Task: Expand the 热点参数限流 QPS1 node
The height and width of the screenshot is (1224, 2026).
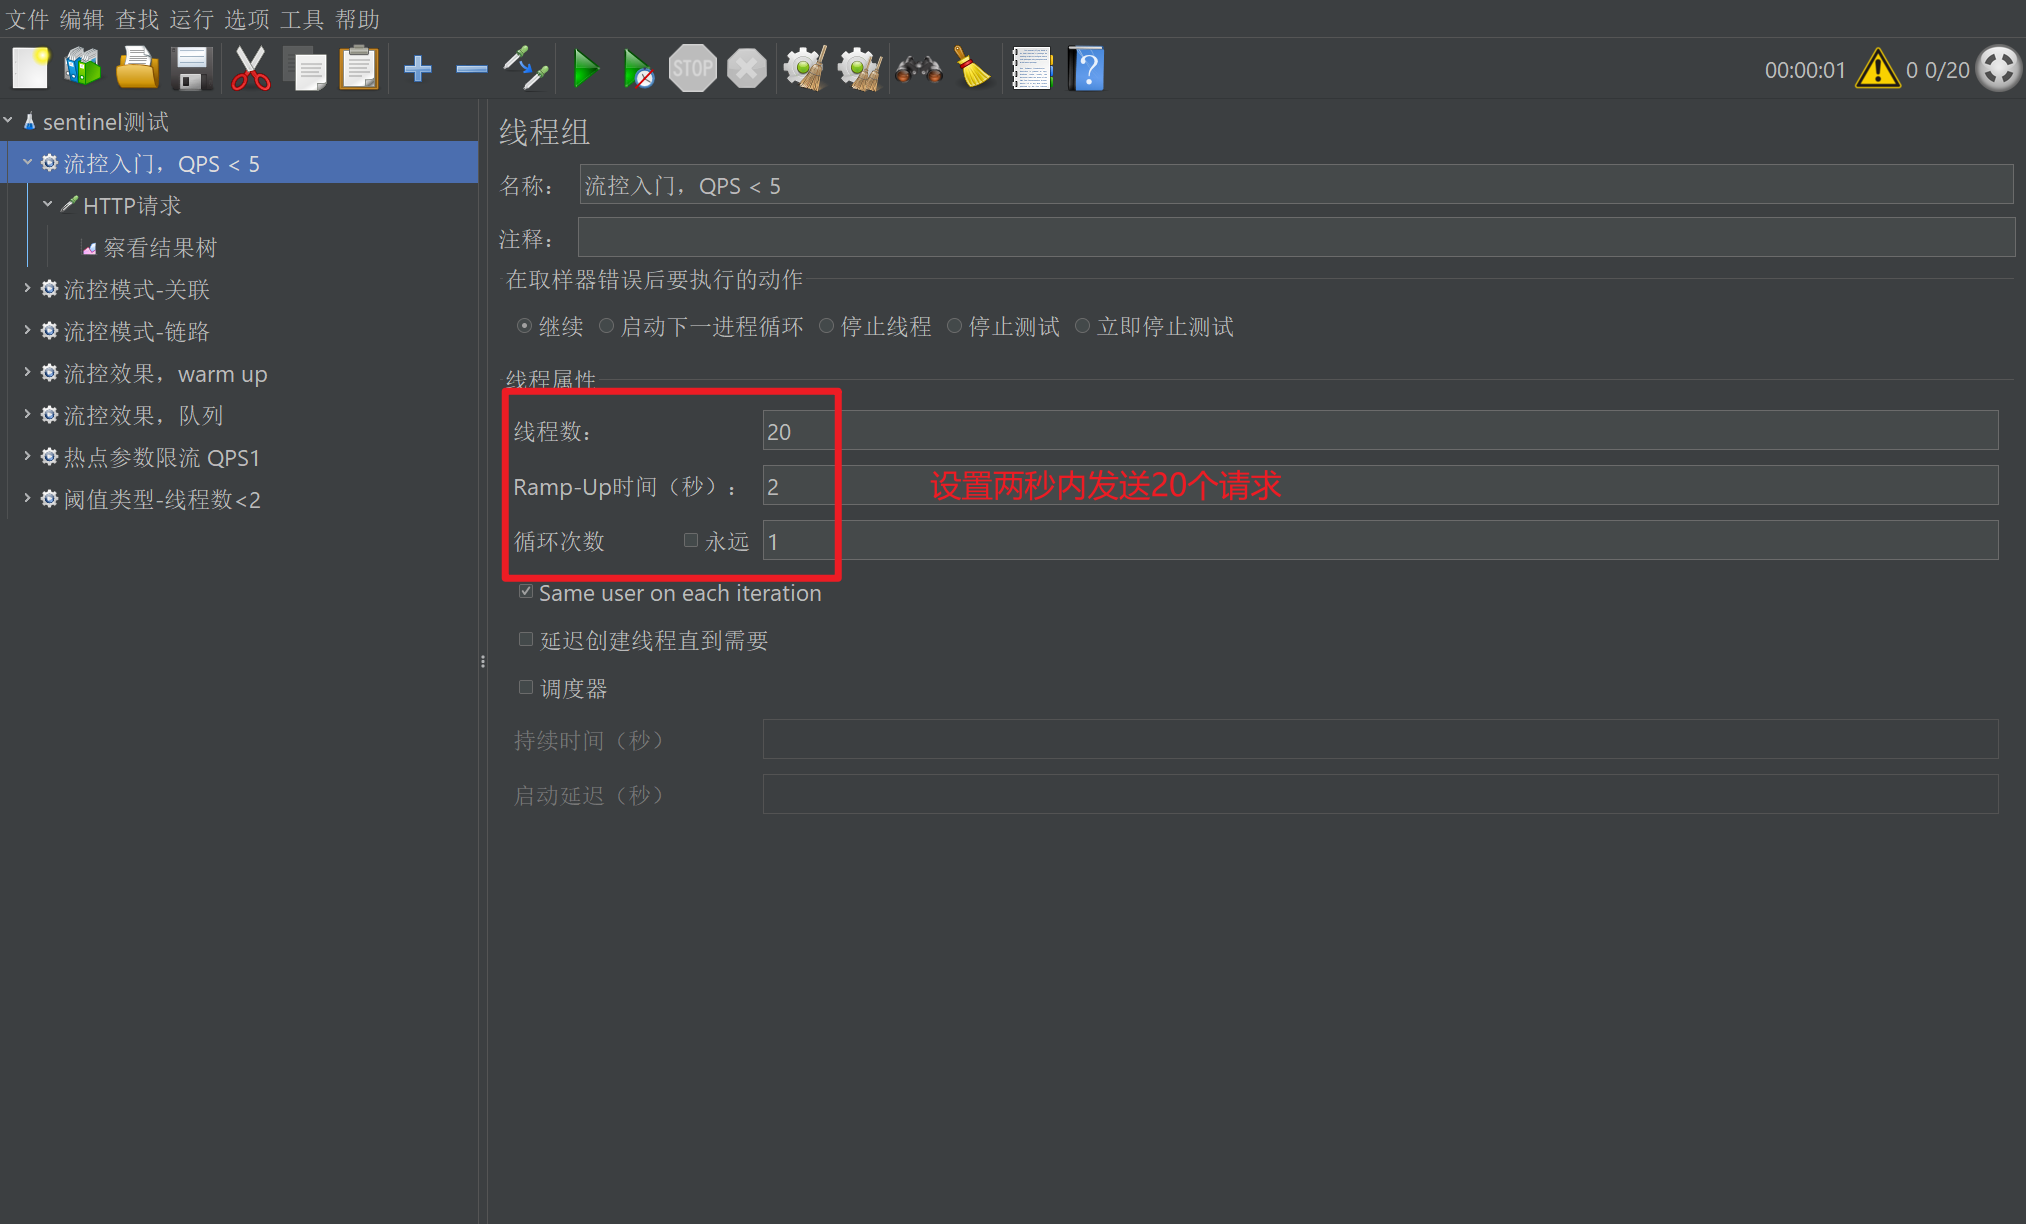Action: [x=28, y=456]
